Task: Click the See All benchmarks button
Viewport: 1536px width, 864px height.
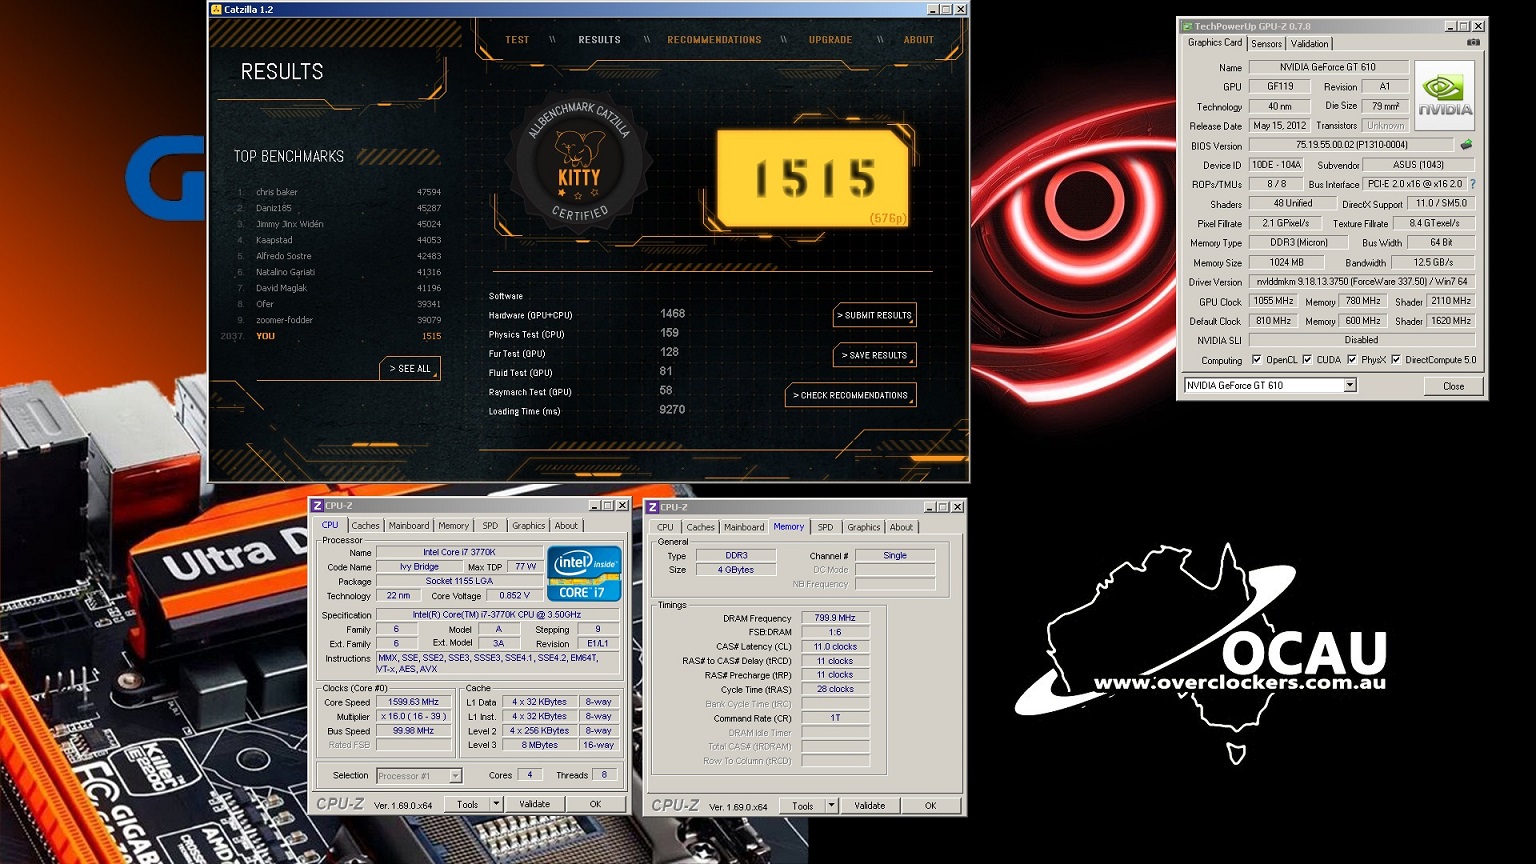Action: click(x=410, y=369)
